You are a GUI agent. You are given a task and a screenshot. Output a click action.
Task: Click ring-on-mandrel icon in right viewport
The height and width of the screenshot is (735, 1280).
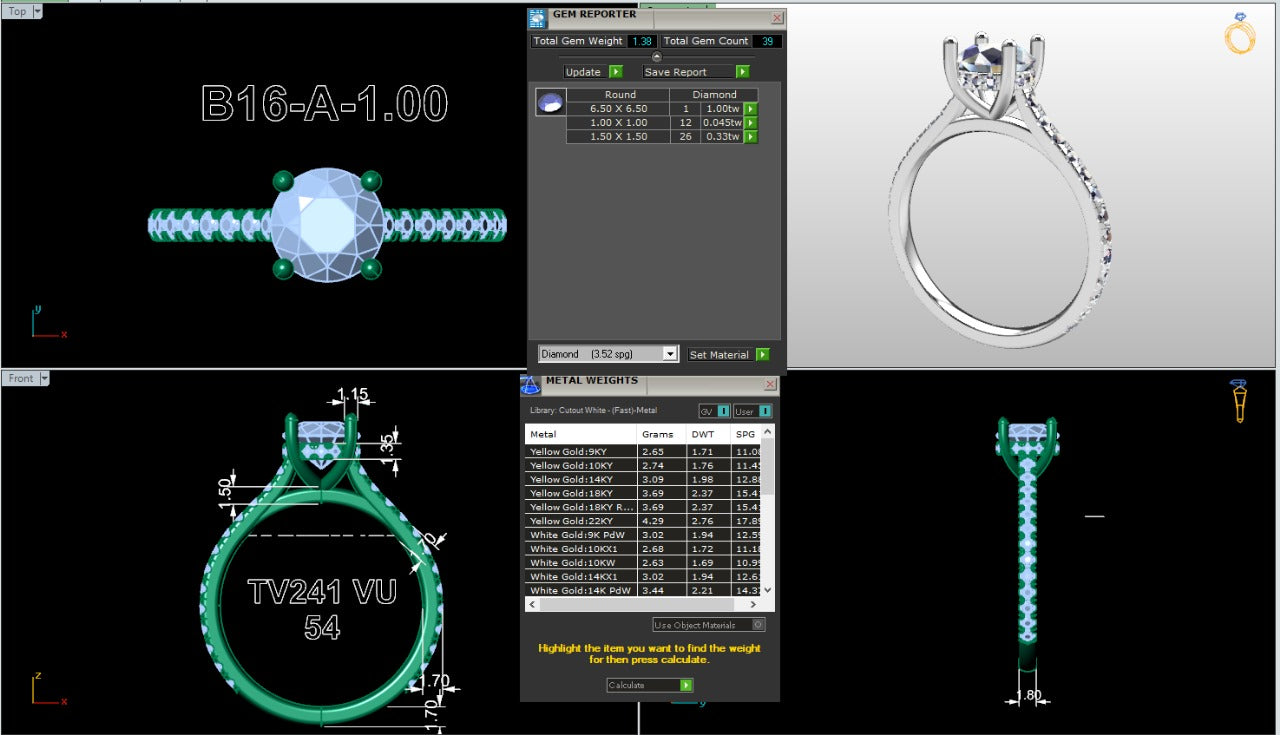pyautogui.click(x=1240, y=400)
